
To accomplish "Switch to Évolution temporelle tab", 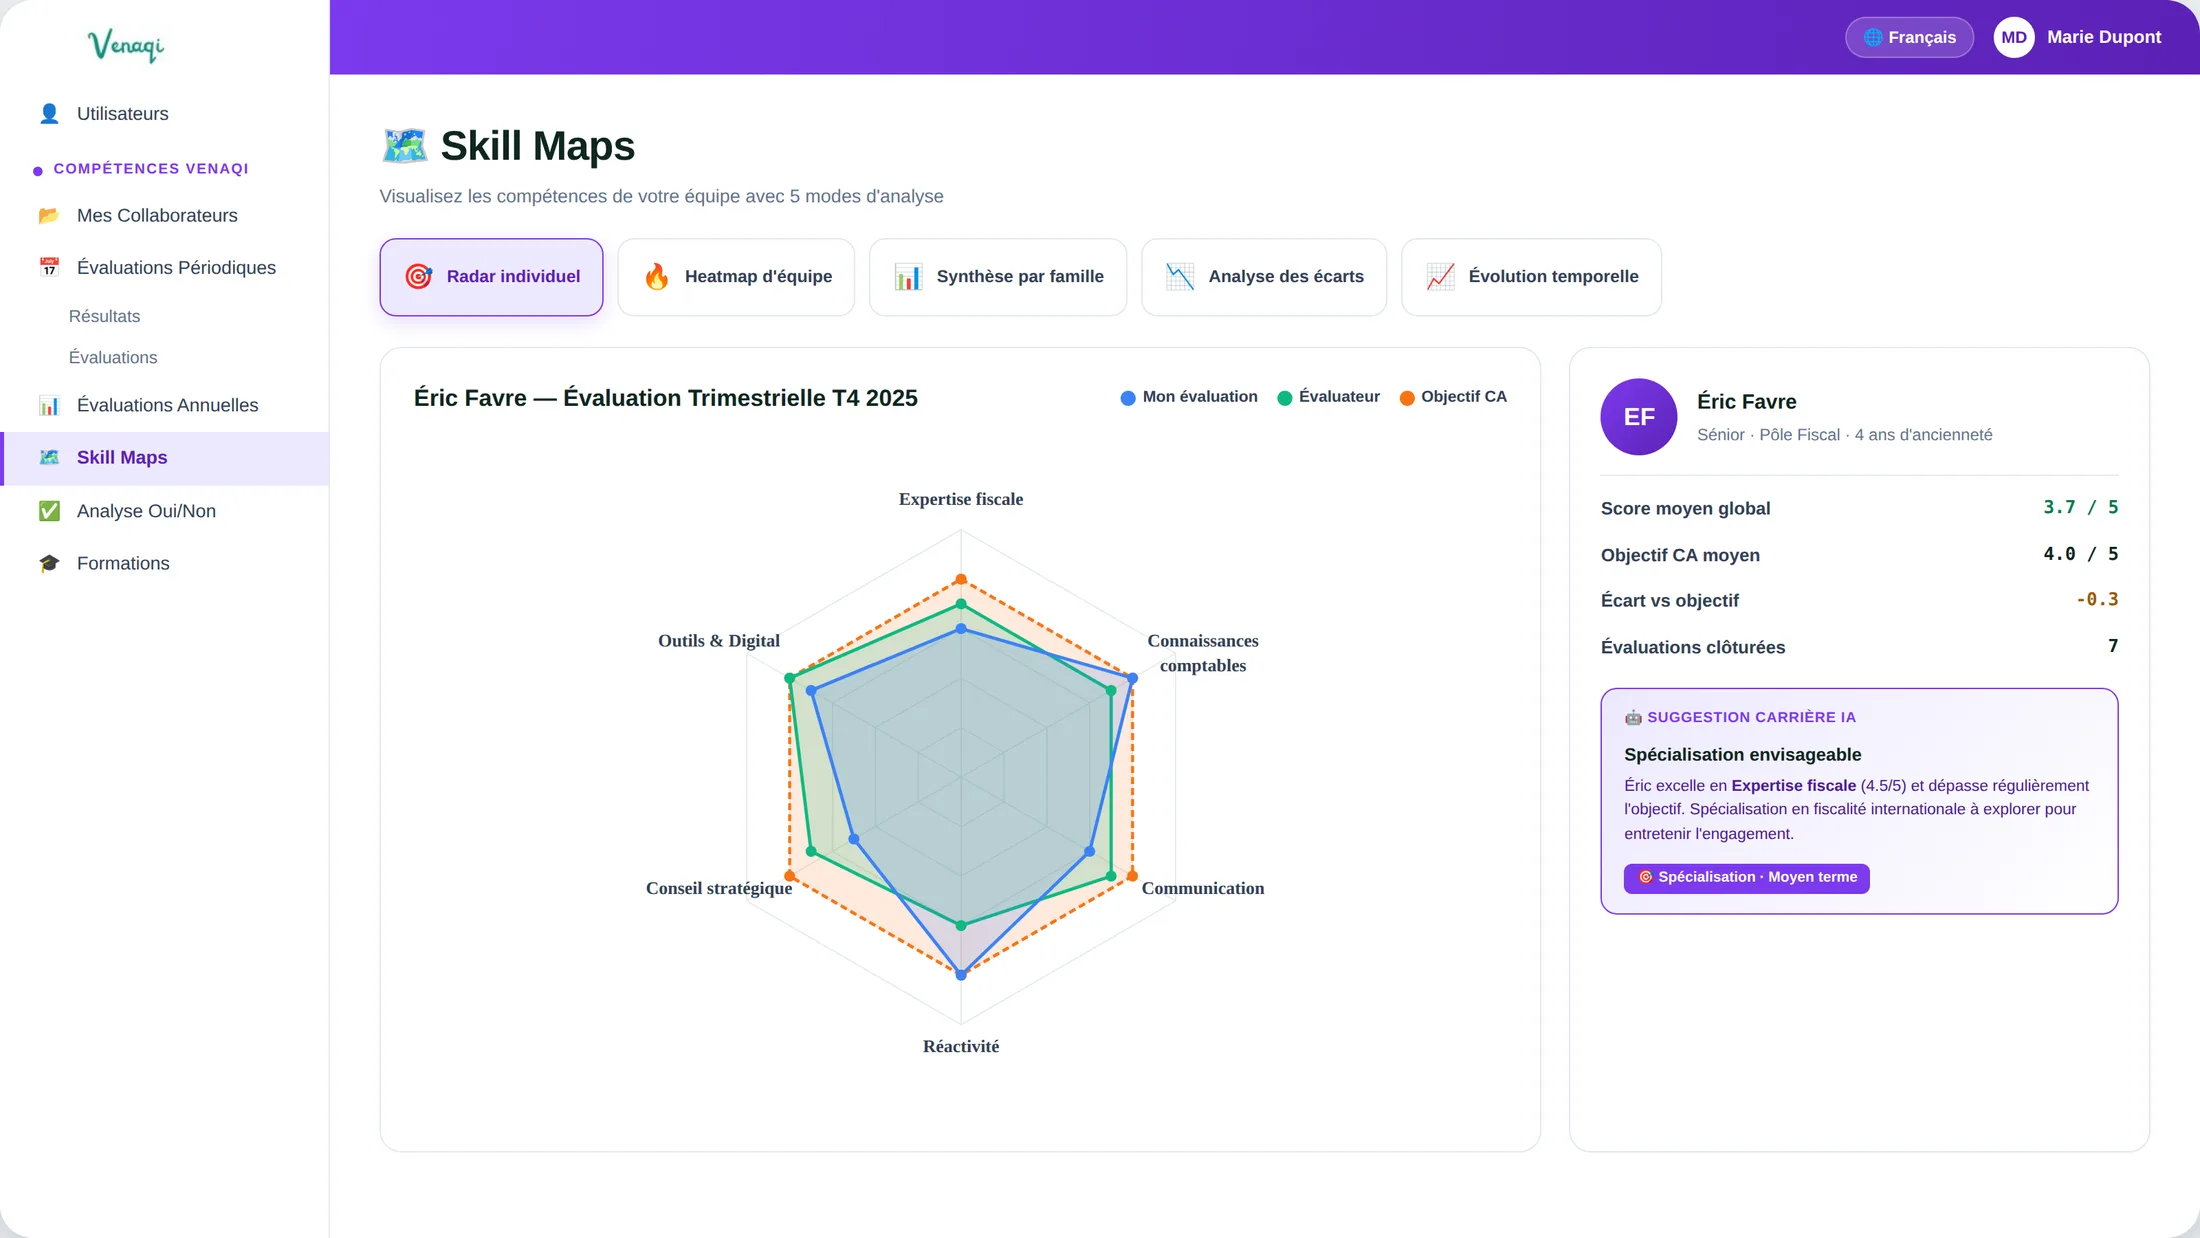I will click(1531, 277).
